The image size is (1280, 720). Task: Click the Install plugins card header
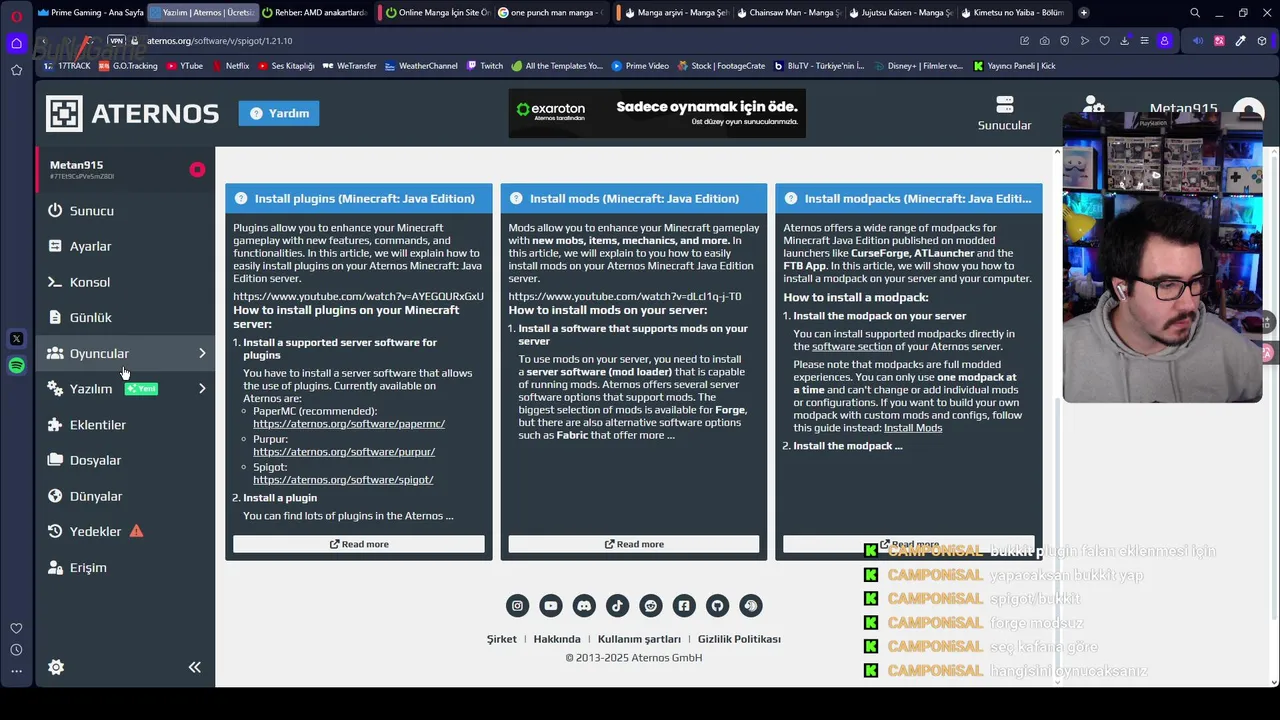359,198
